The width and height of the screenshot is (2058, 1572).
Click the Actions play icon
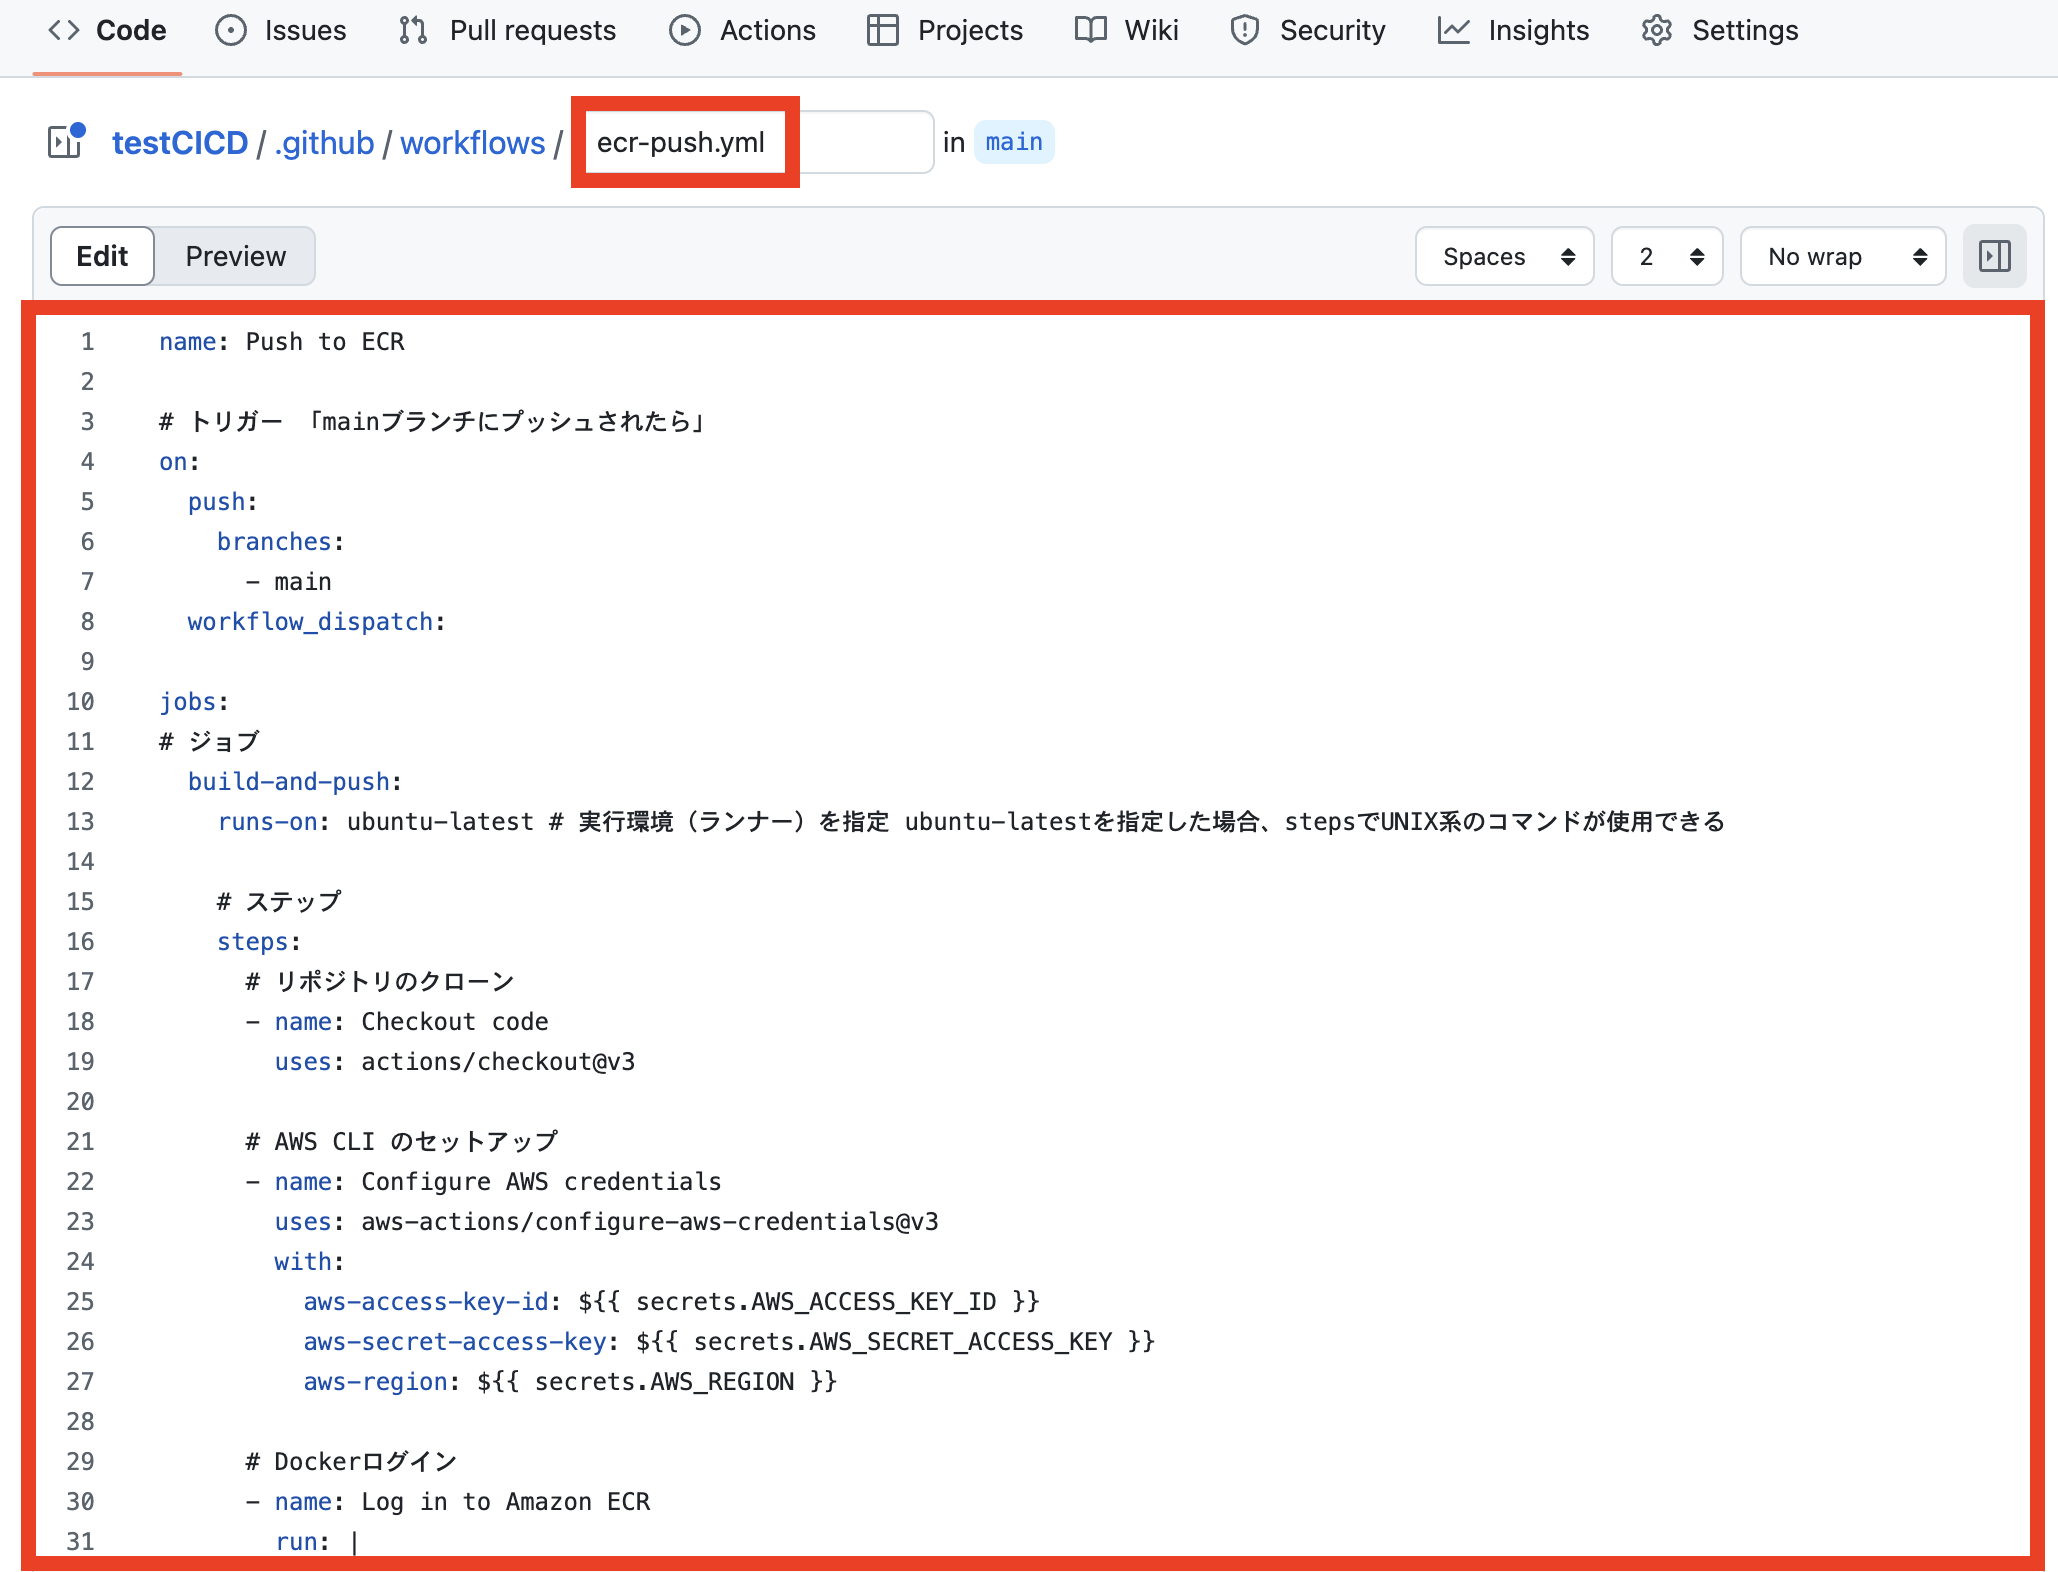[x=684, y=30]
